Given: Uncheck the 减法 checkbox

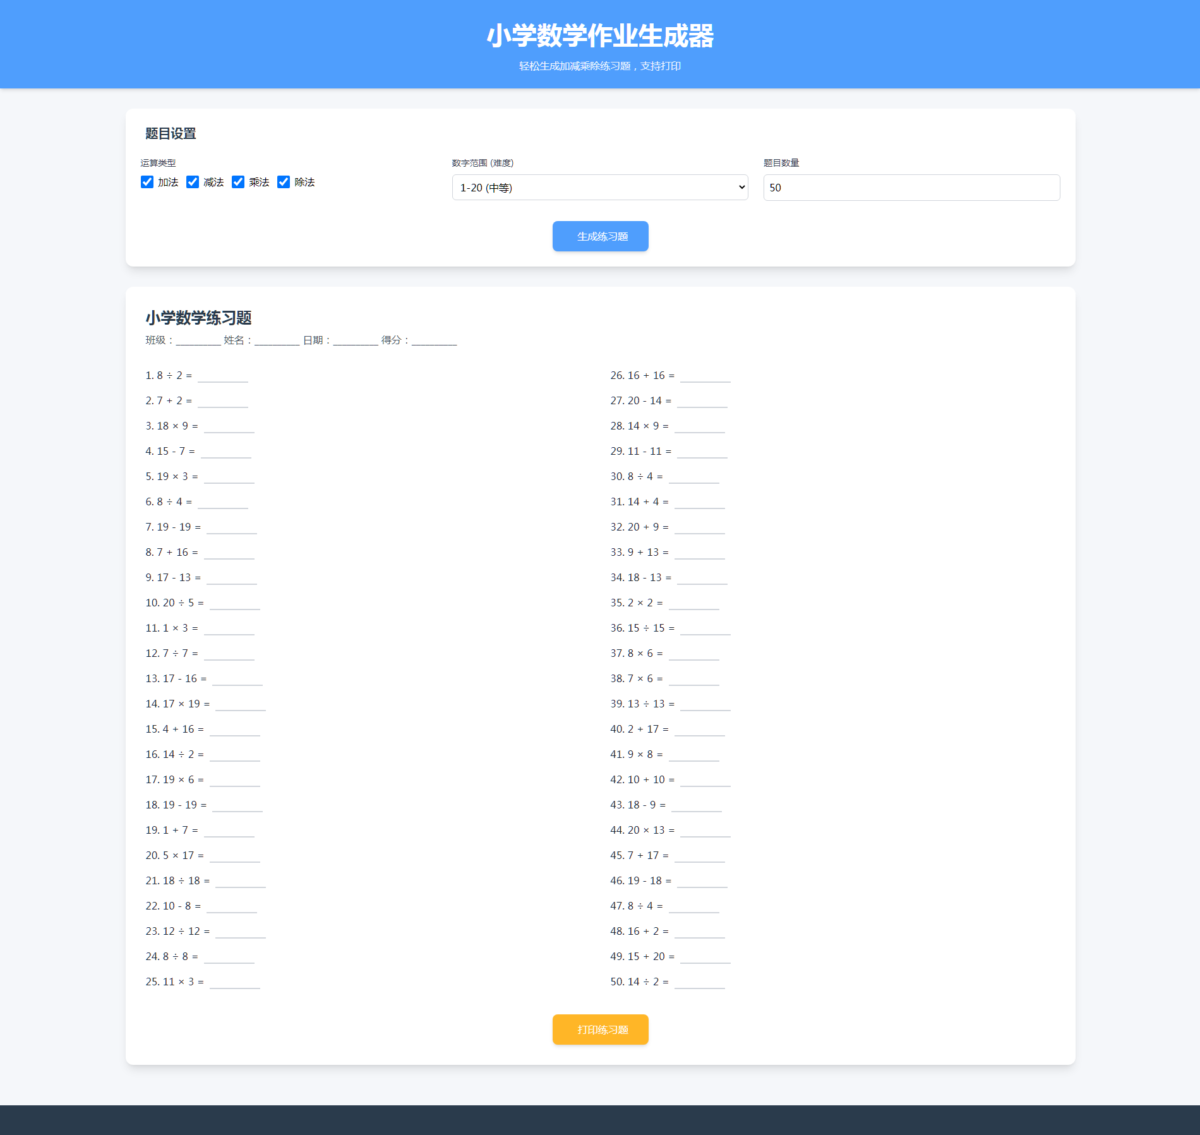Looking at the screenshot, I should pyautogui.click(x=193, y=182).
